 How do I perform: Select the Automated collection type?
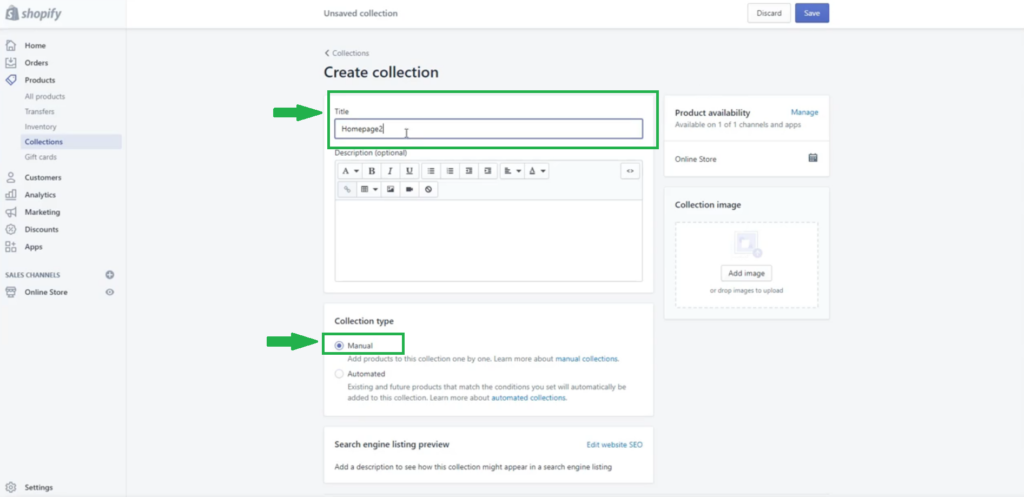coord(339,374)
